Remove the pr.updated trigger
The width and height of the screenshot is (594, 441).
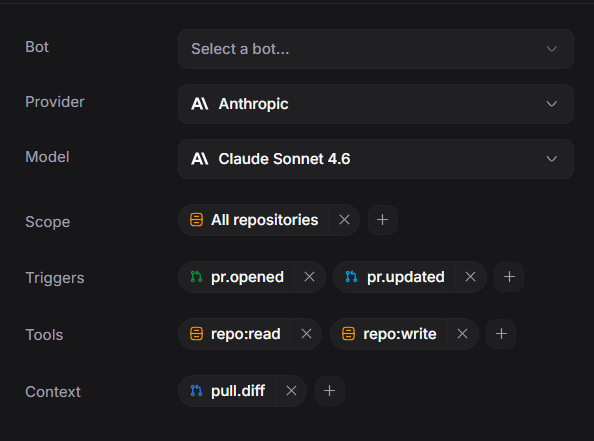(x=470, y=277)
